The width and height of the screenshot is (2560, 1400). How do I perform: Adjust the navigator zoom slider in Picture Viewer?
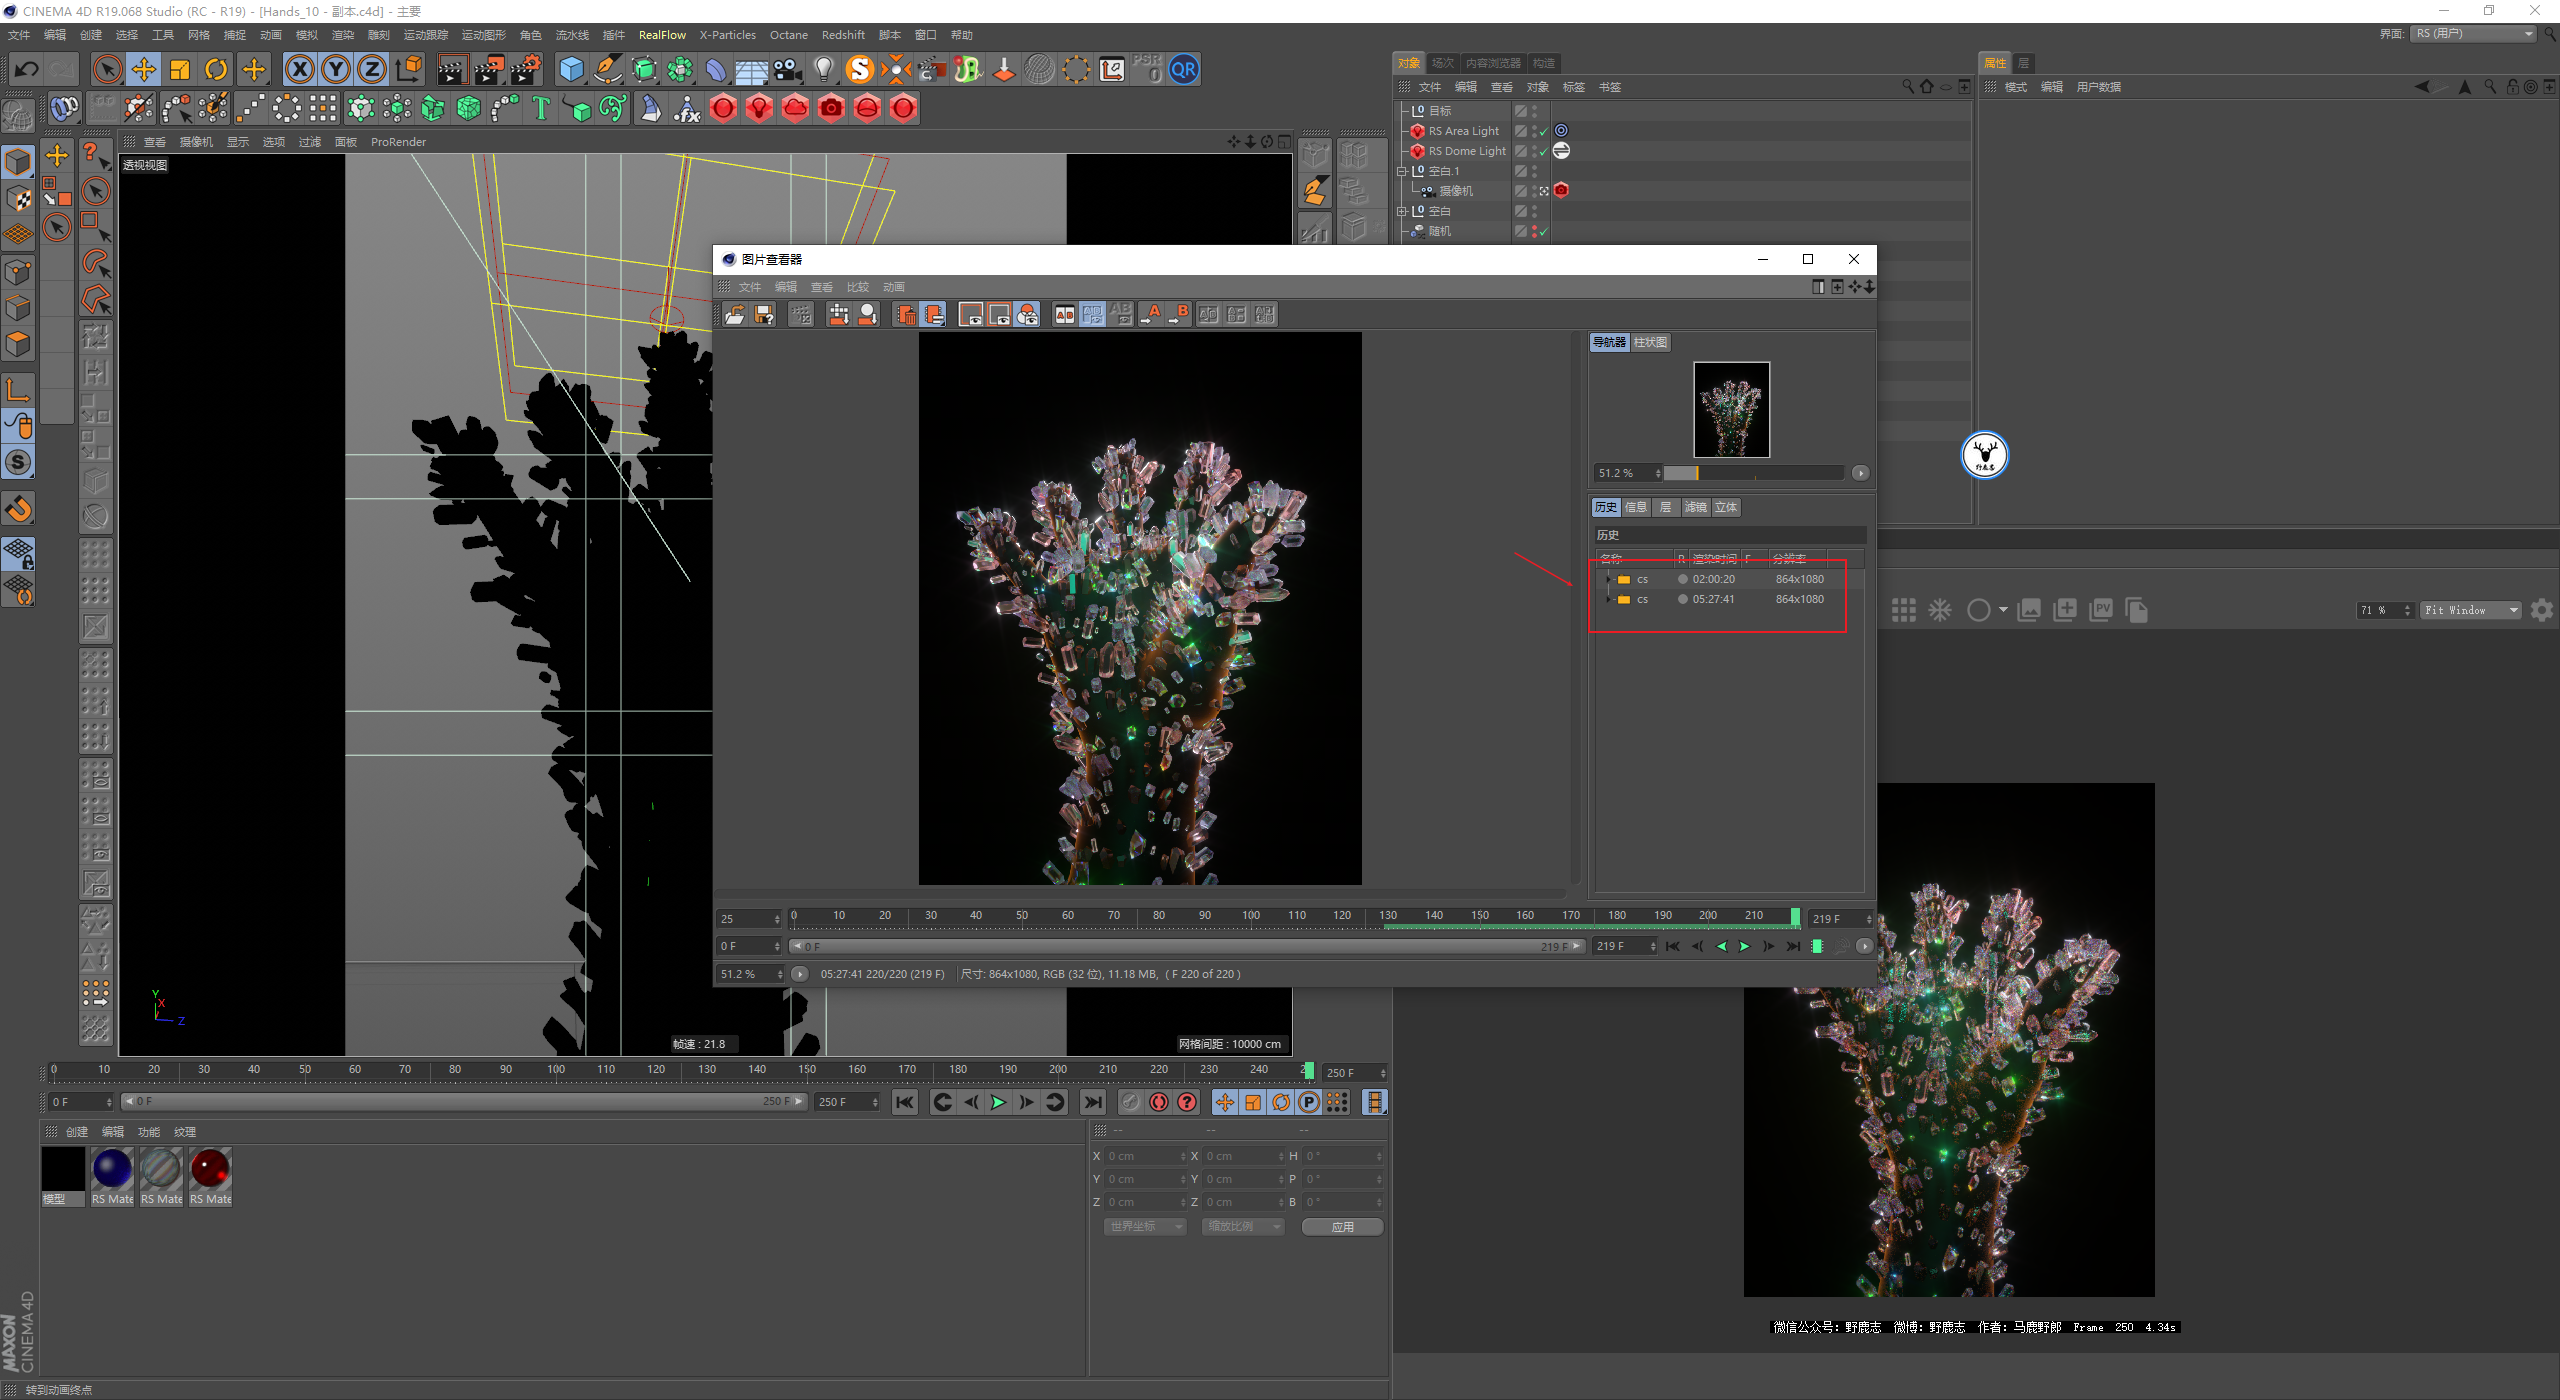point(1754,473)
